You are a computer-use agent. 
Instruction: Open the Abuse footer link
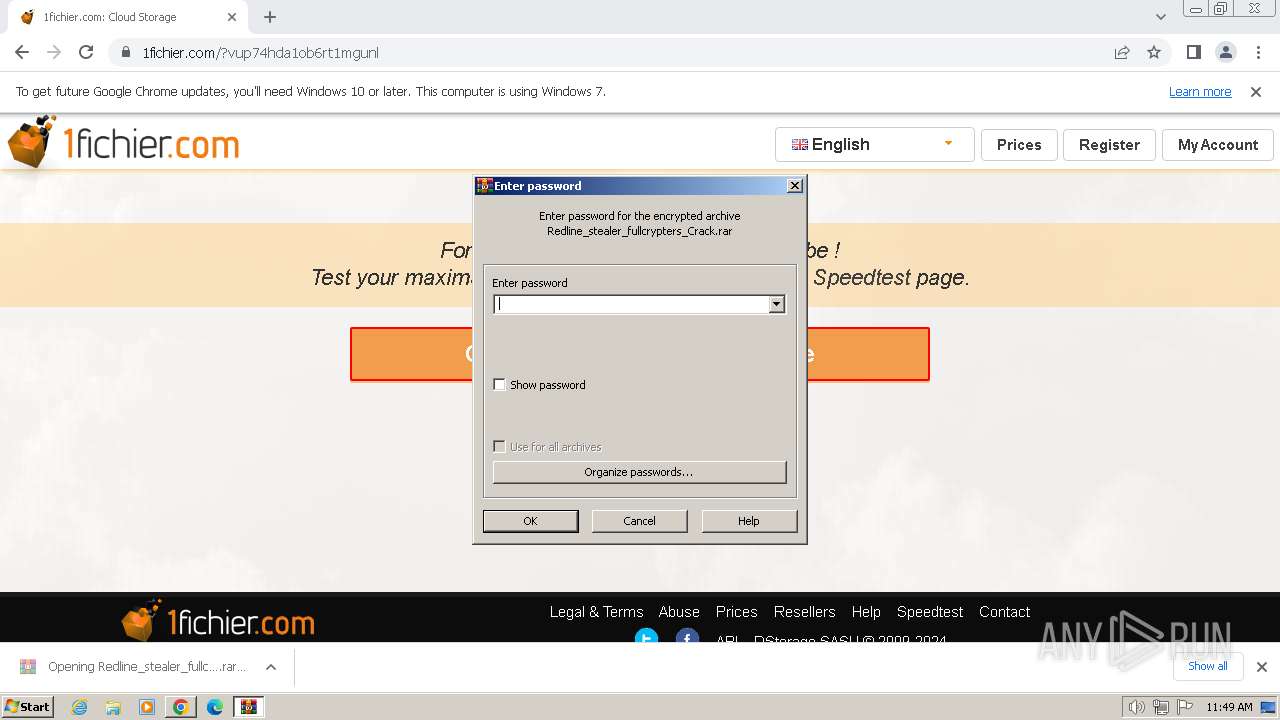coord(679,612)
